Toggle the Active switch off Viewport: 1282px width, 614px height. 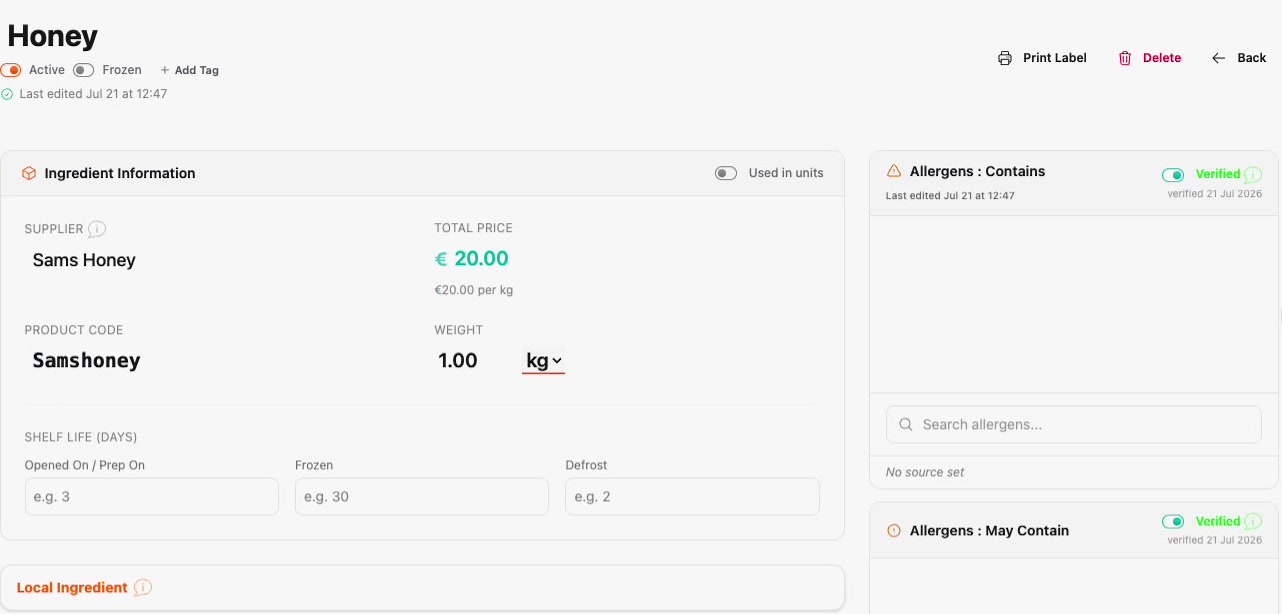11,70
